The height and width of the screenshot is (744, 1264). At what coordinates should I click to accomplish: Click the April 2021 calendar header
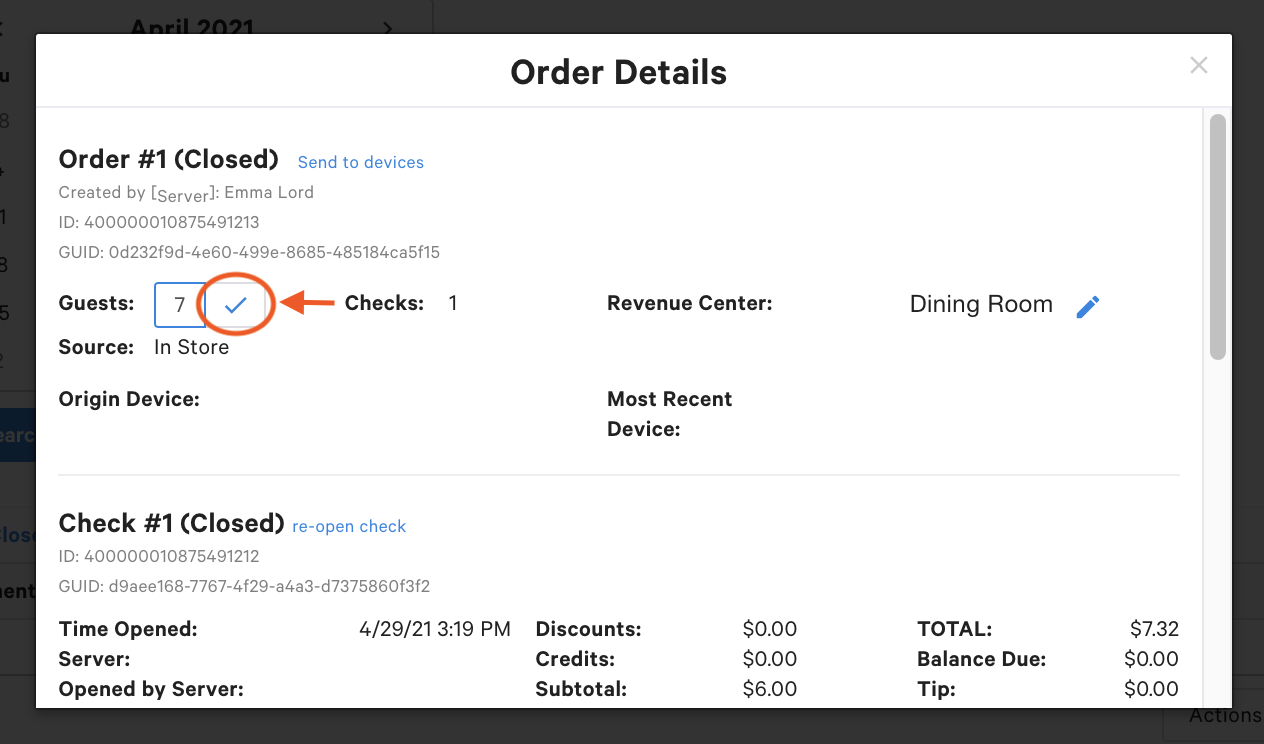pos(191,28)
